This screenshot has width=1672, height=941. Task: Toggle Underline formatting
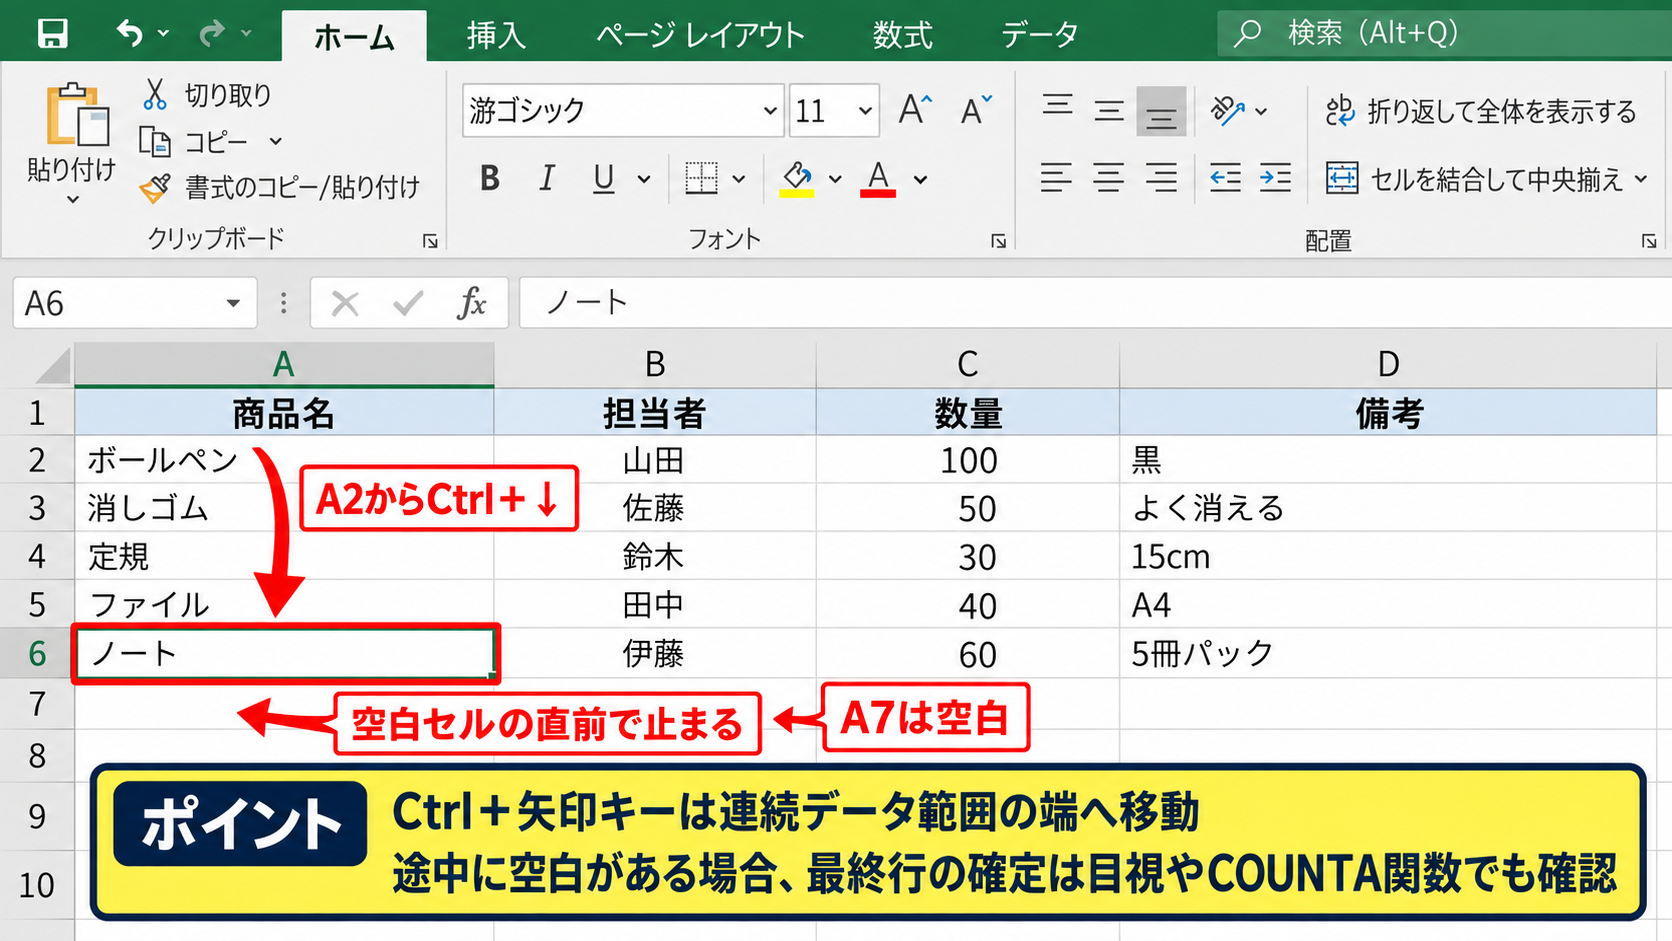[x=603, y=178]
